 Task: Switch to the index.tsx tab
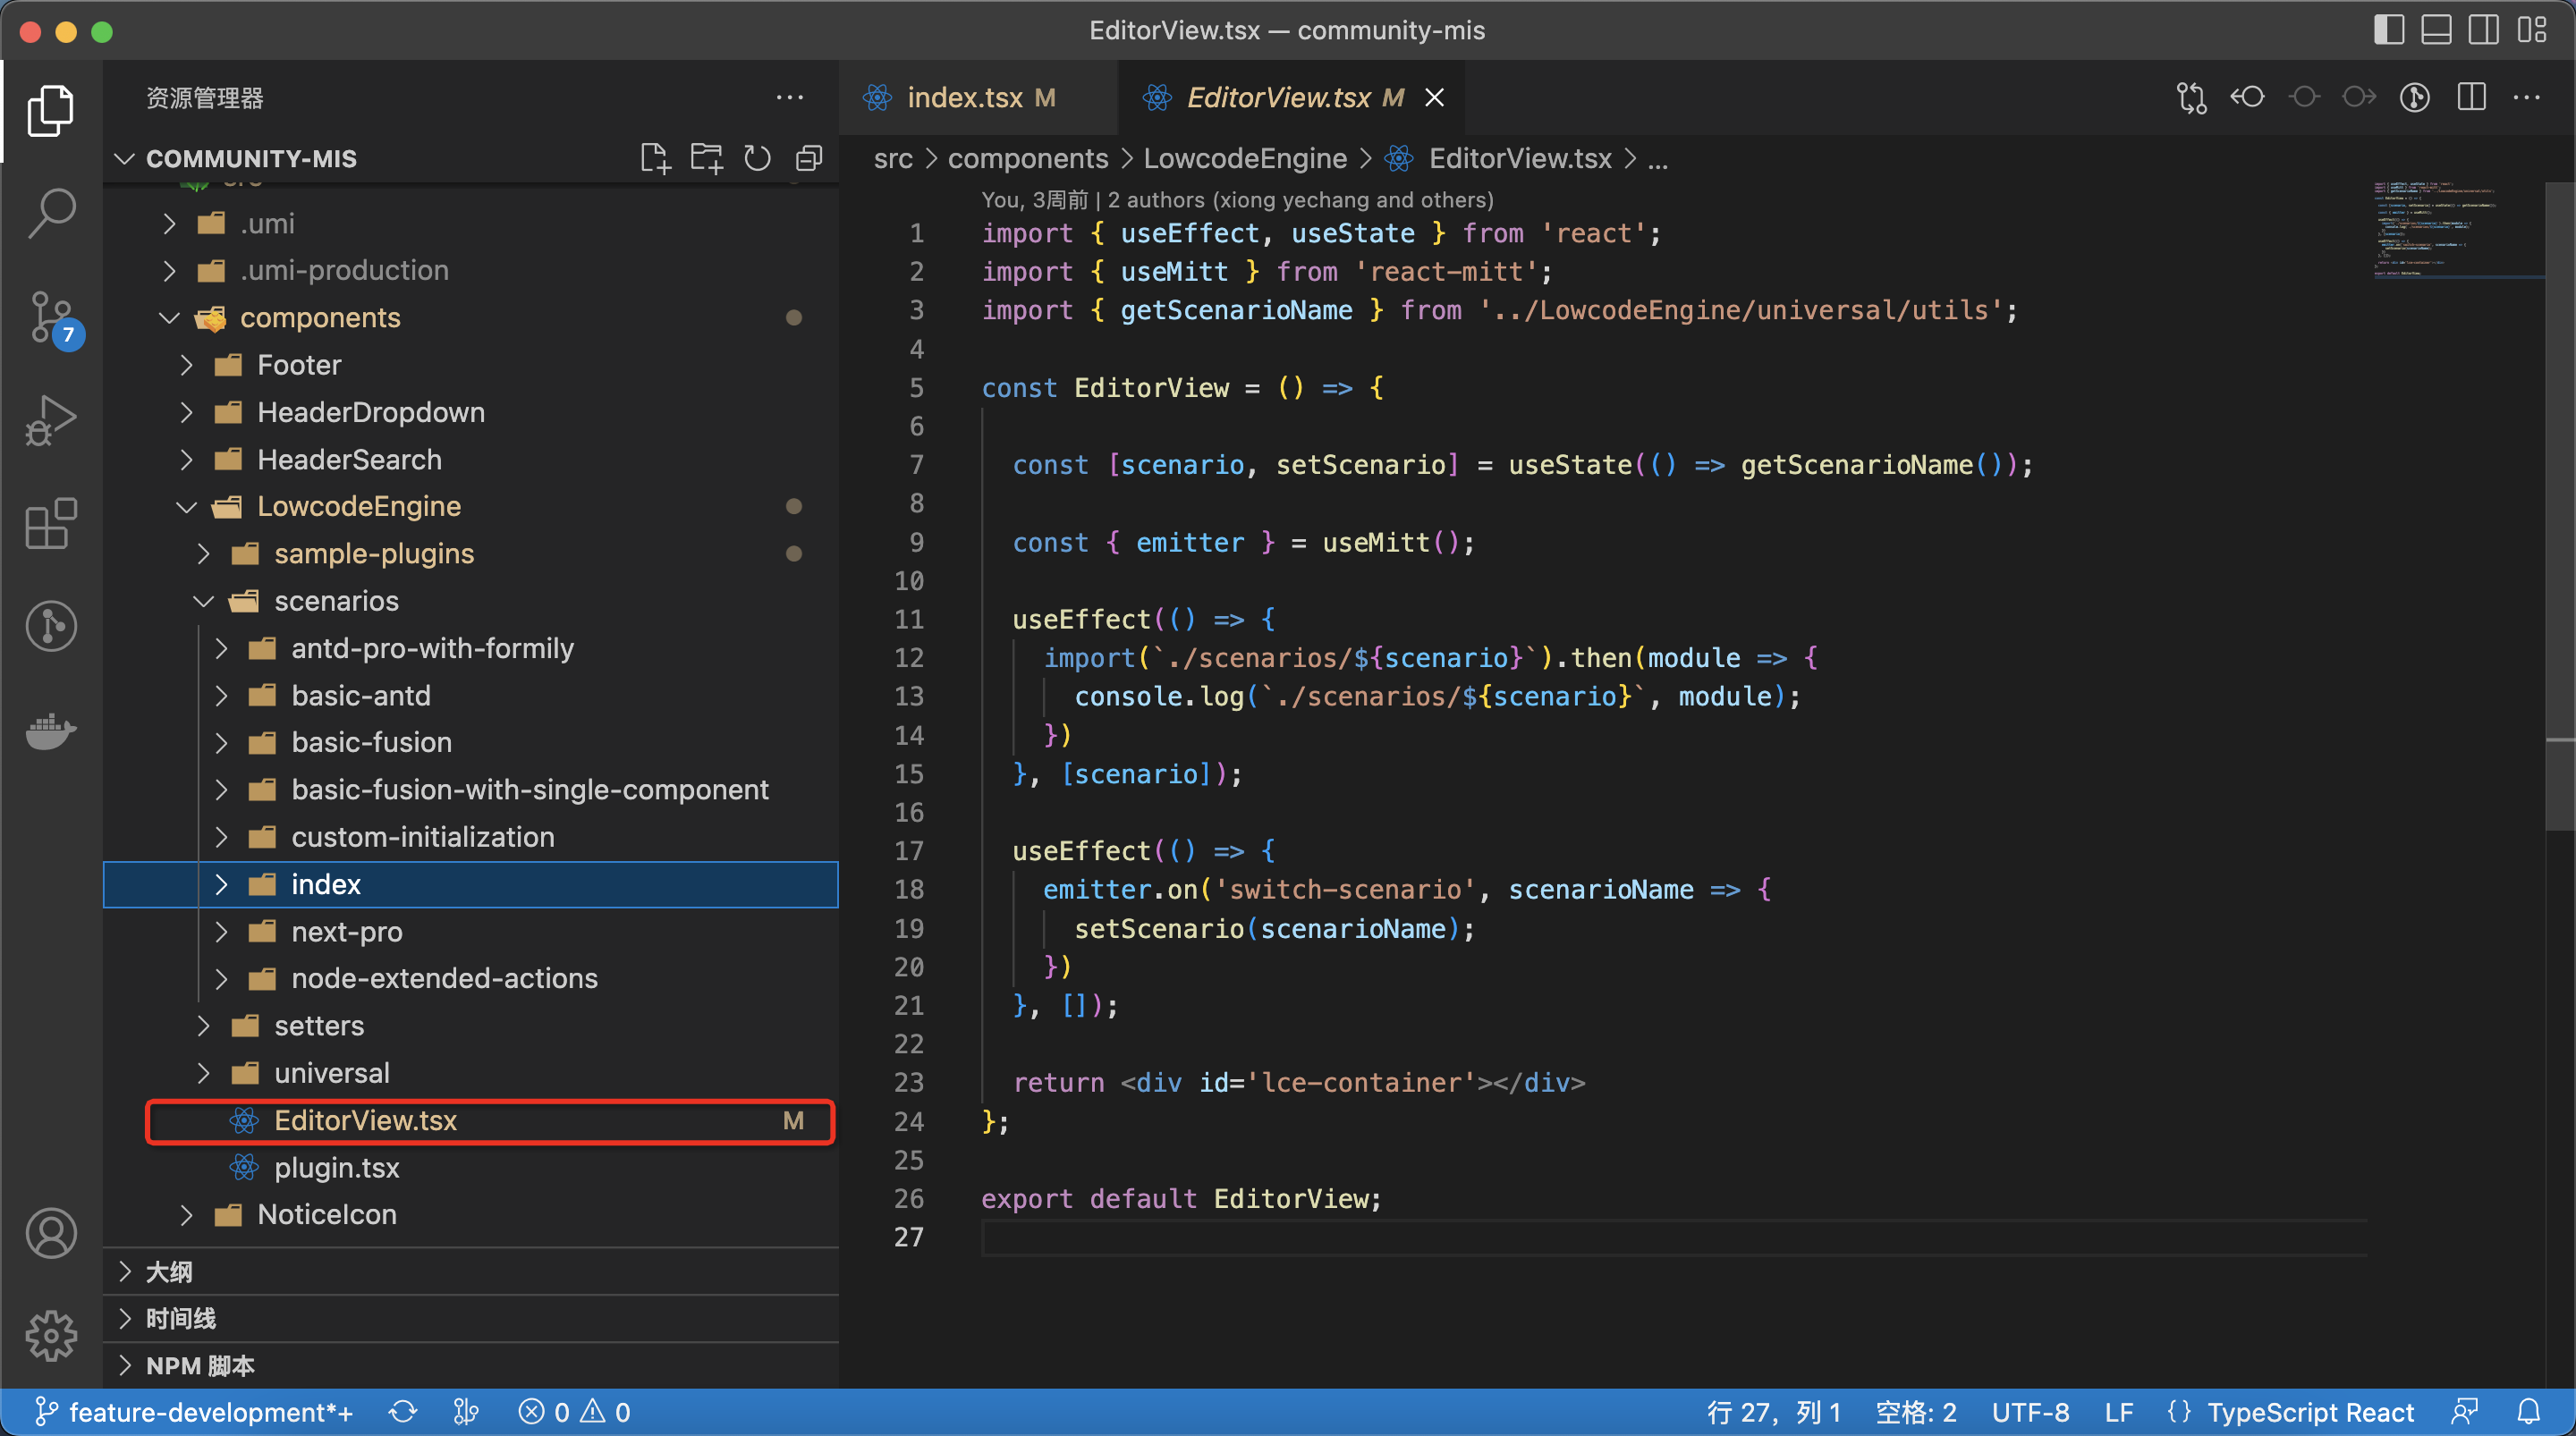click(x=965, y=97)
